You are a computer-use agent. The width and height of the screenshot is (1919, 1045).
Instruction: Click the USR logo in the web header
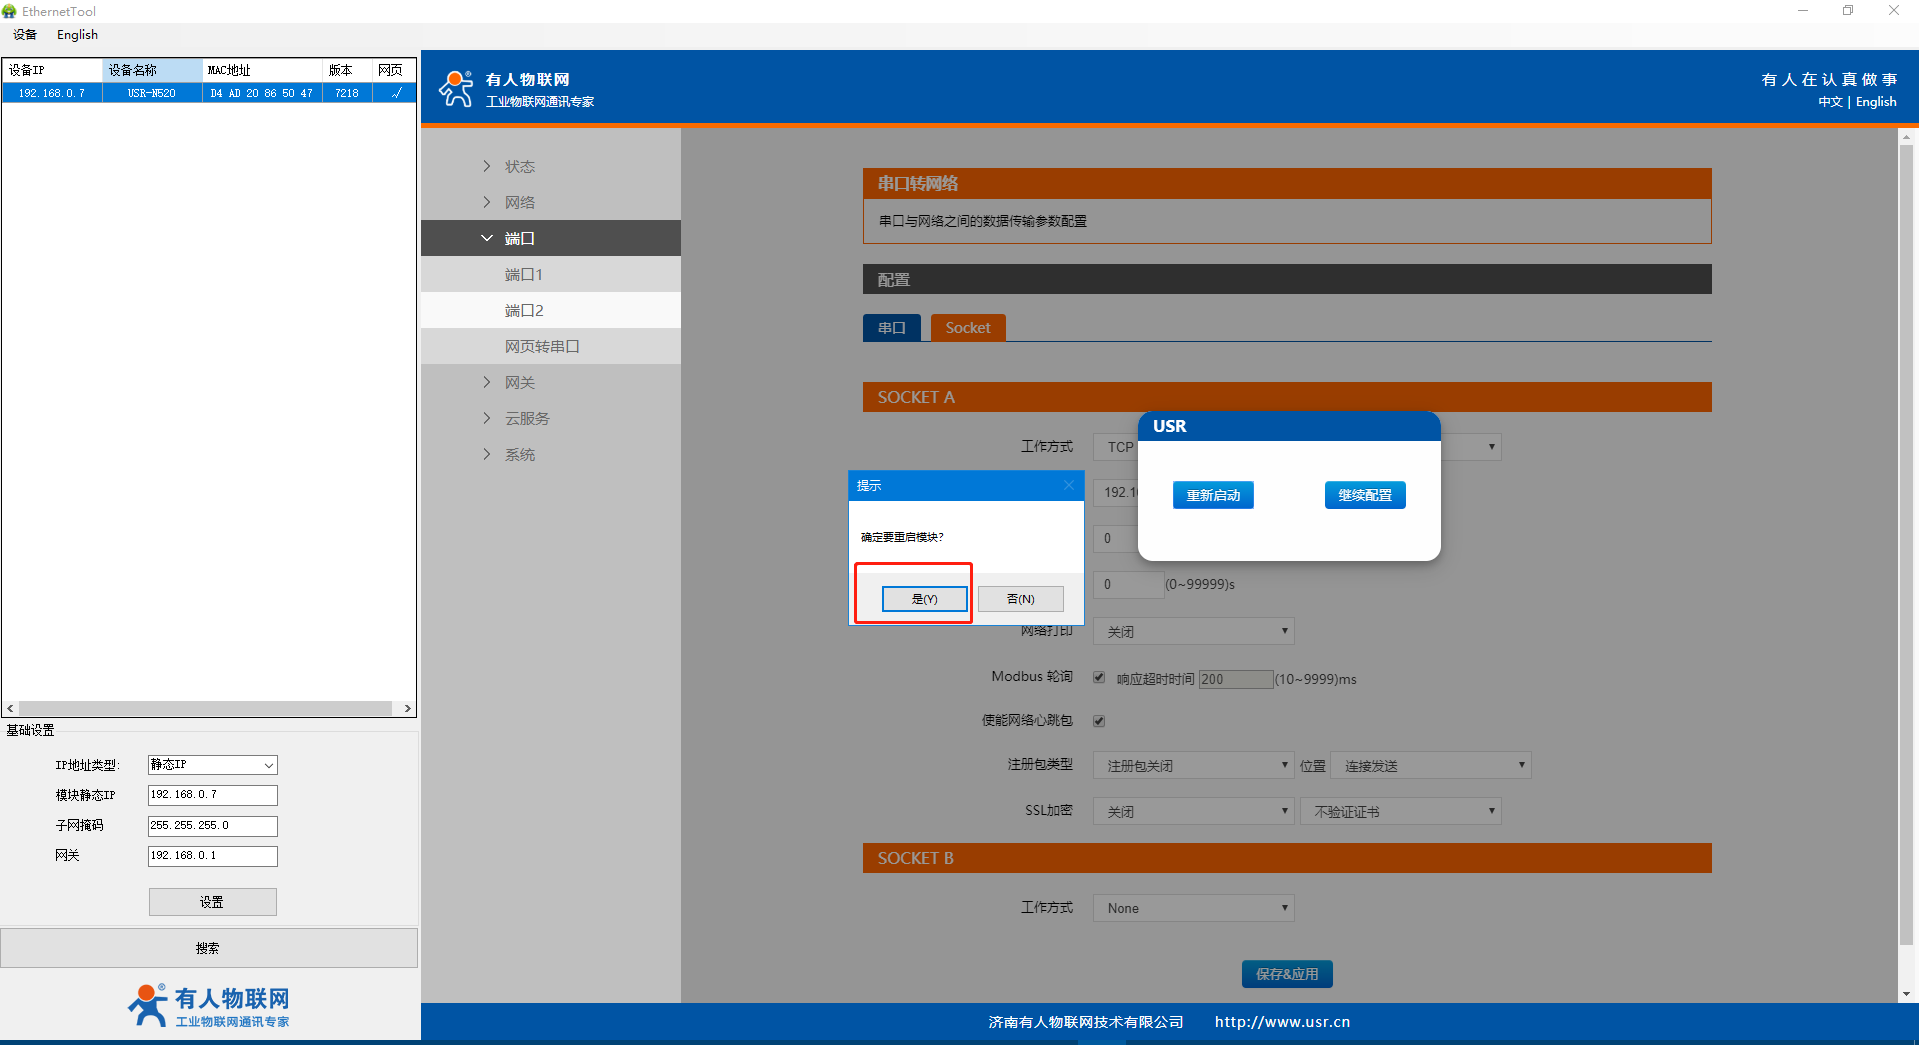point(457,89)
